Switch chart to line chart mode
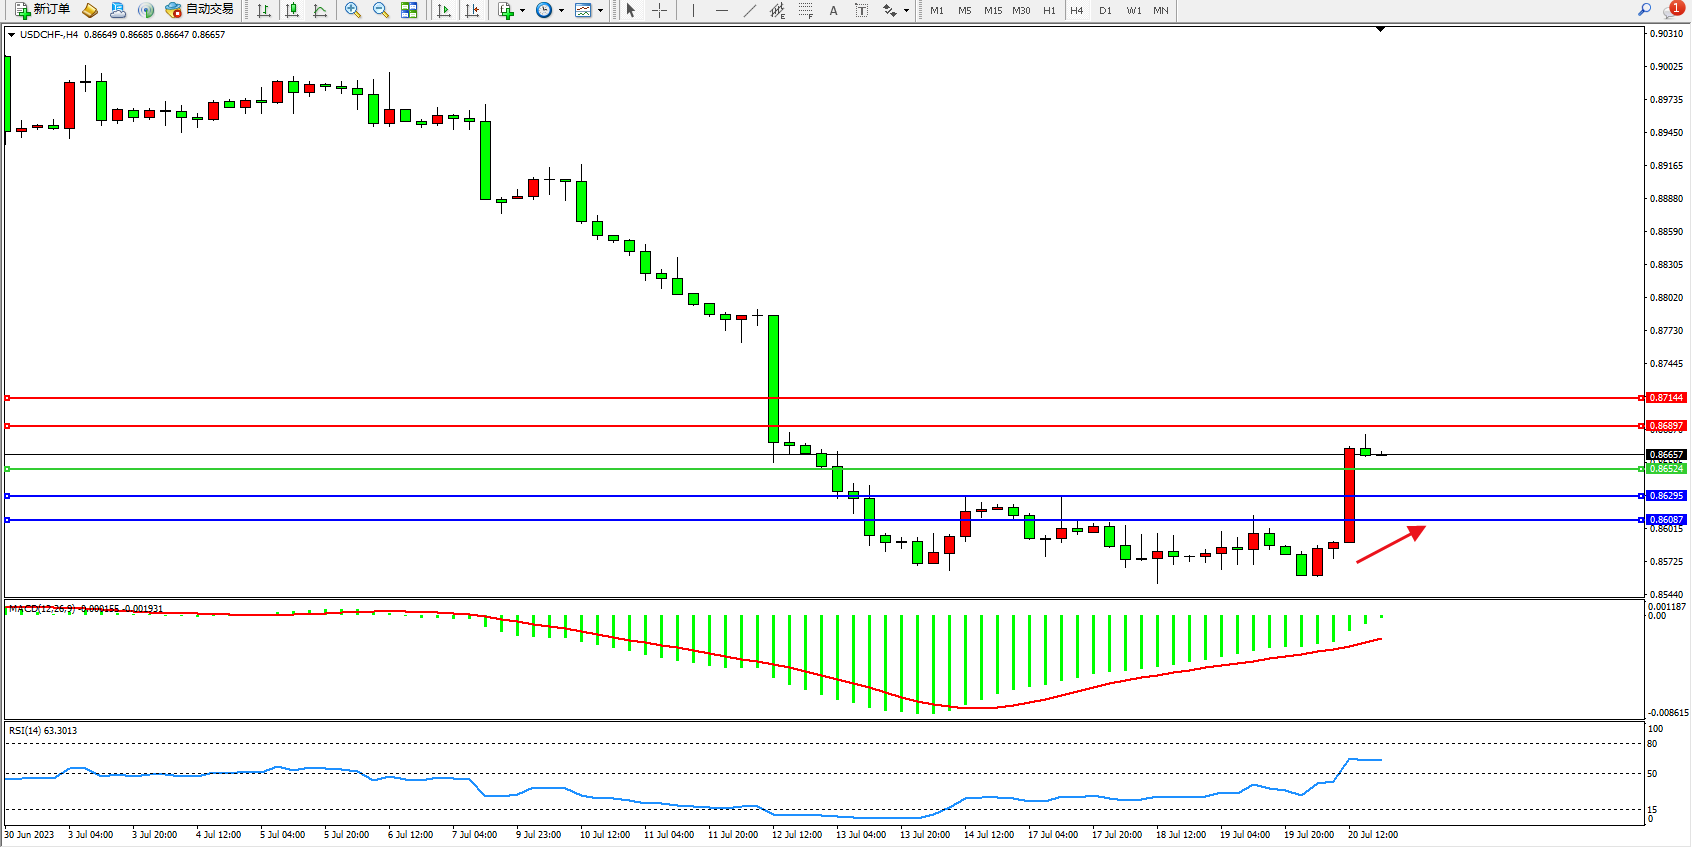 320,10
